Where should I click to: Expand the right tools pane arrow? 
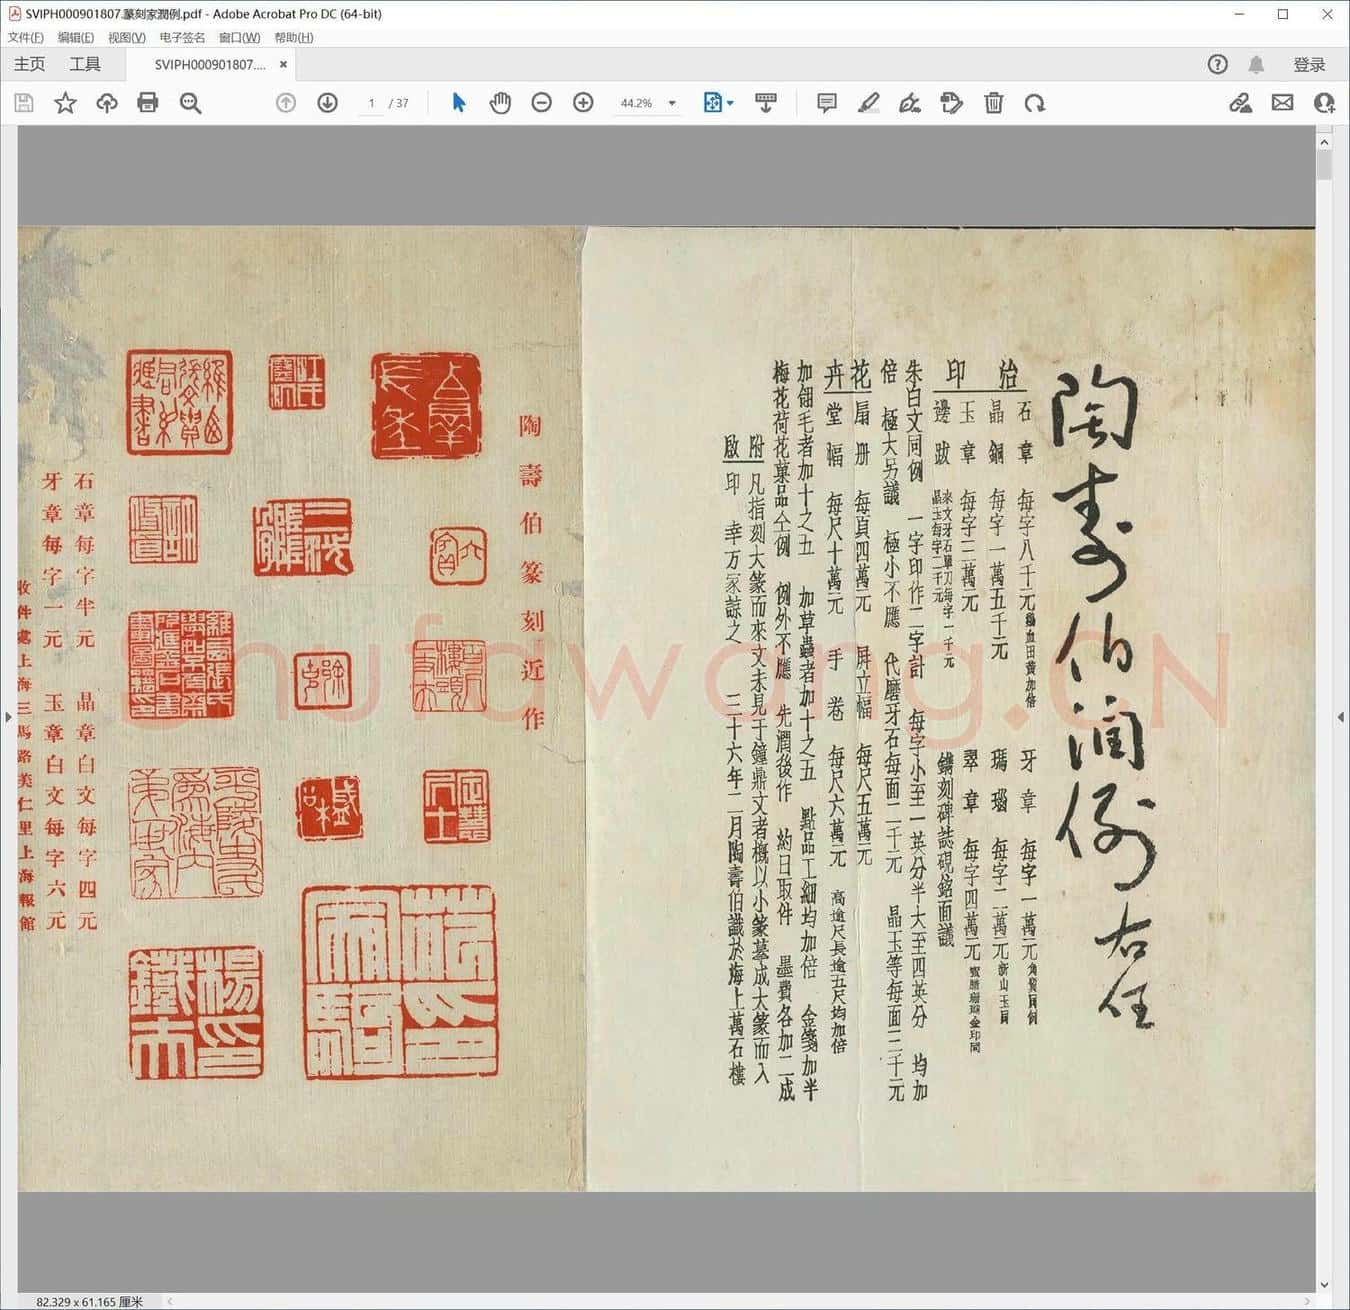click(1341, 717)
